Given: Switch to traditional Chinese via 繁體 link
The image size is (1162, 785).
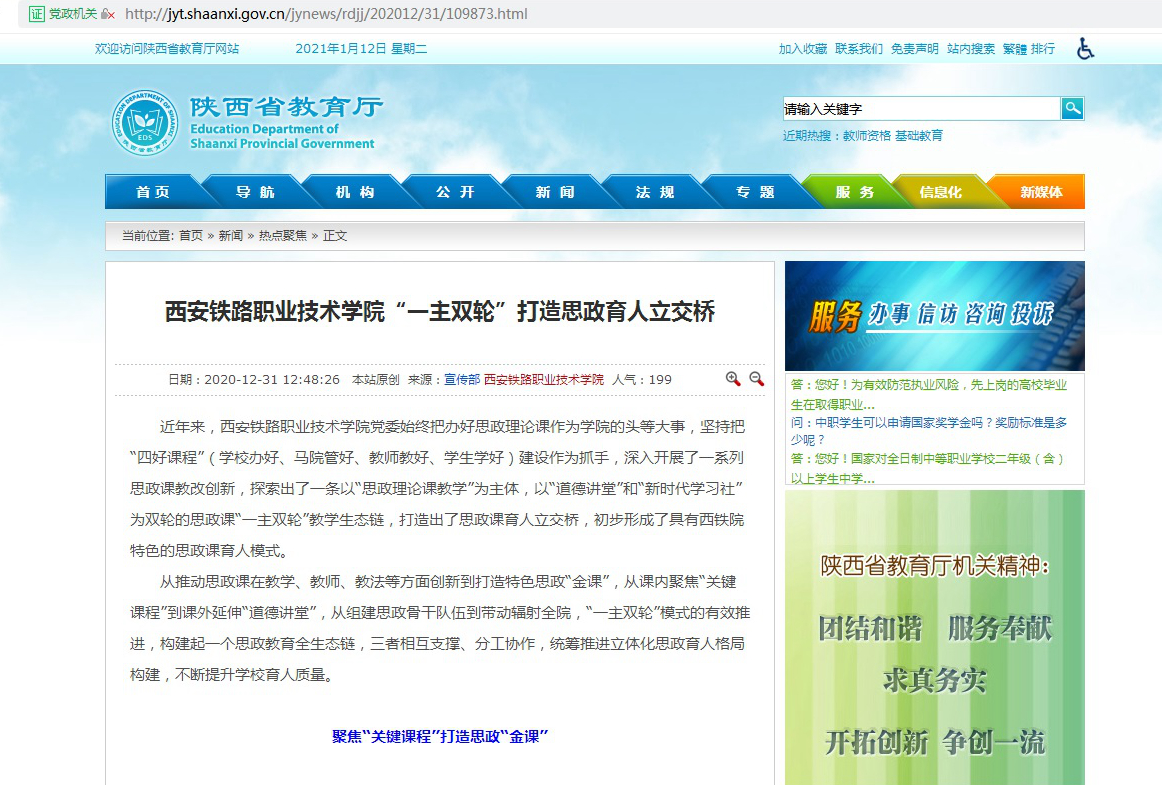Looking at the screenshot, I should click(1014, 49).
